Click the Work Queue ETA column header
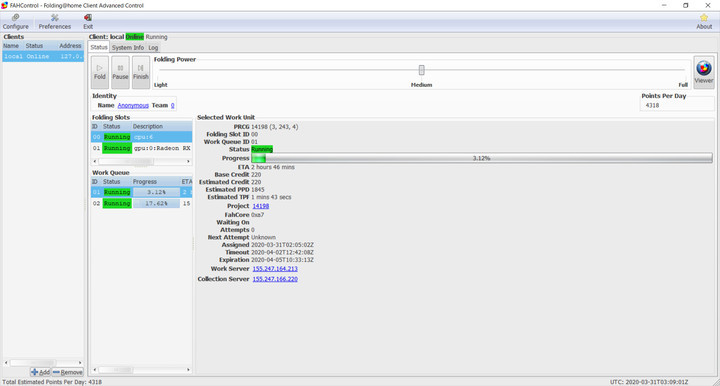 (186, 182)
